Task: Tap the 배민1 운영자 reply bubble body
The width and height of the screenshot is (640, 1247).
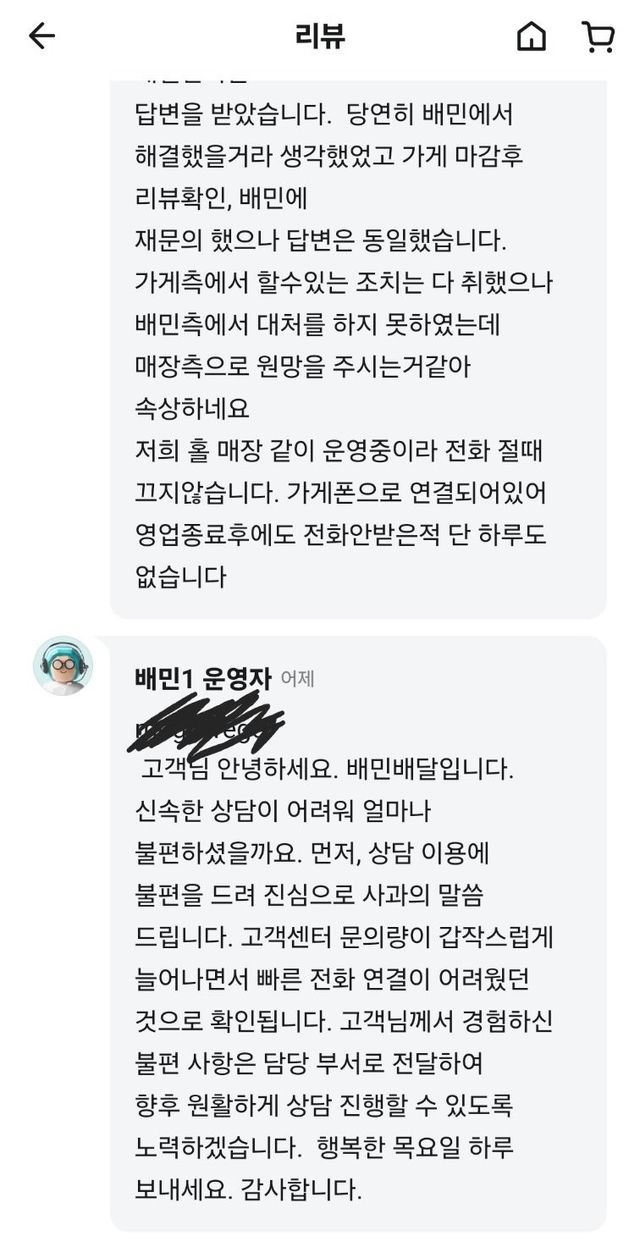Action: (x=358, y=933)
